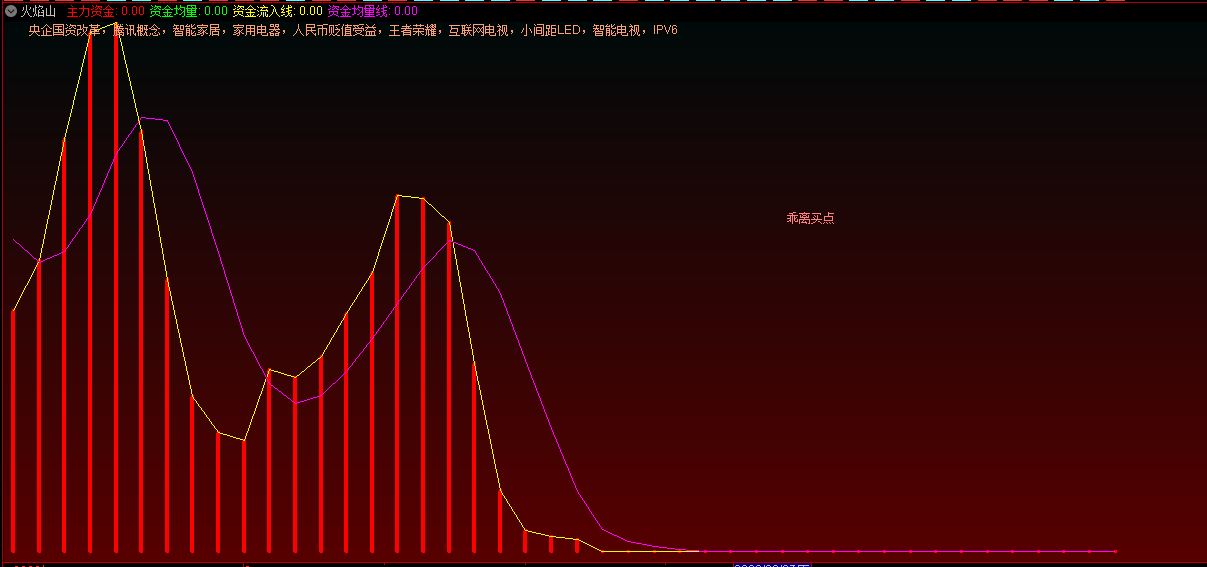Viewport: 1207px width, 567px height.
Task: Click the 智能家居 concept tag
Action: (197, 31)
